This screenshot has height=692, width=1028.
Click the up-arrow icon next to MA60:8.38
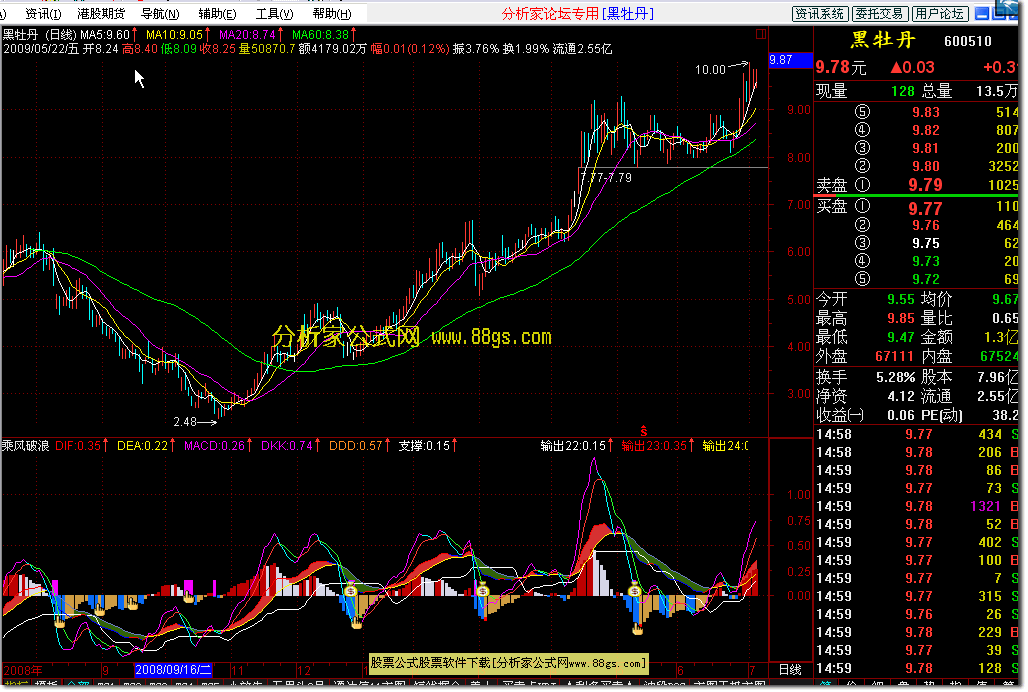point(353,35)
